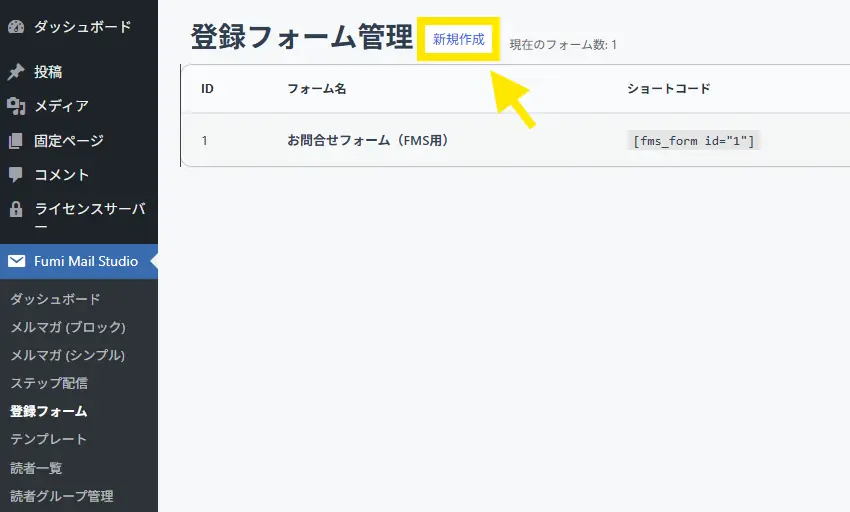
Task: Go to メルマガ (シンプル) submenu
Action: point(68,355)
